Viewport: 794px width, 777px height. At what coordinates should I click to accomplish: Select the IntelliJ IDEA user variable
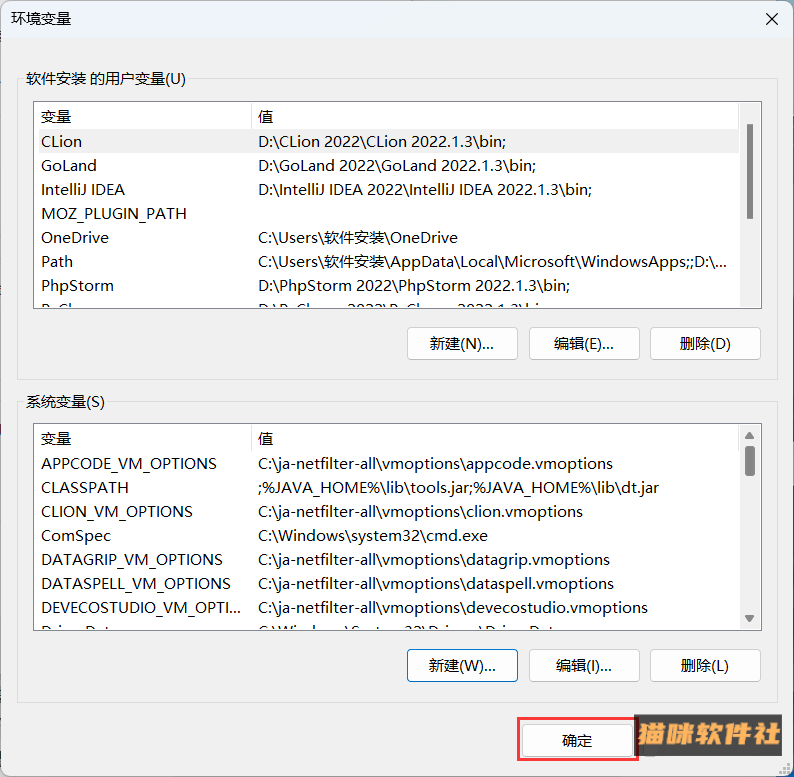[388, 189]
